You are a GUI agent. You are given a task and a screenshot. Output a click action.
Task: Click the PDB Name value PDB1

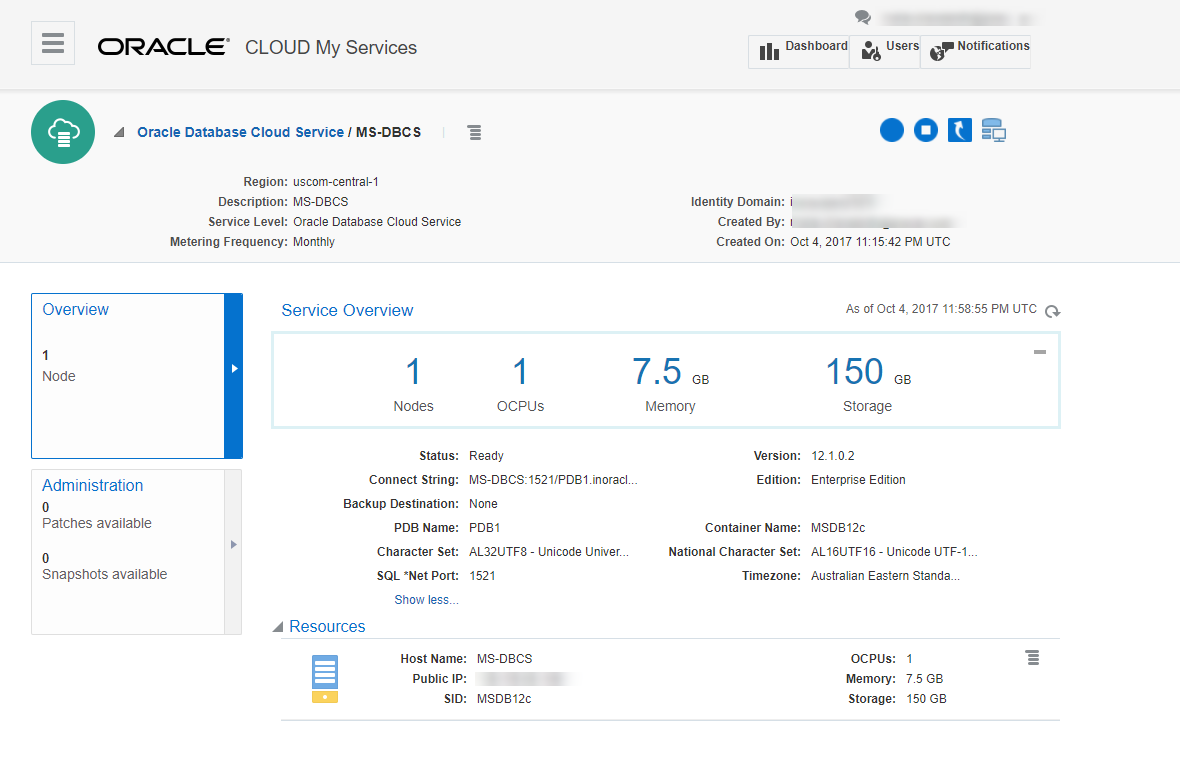(x=485, y=528)
